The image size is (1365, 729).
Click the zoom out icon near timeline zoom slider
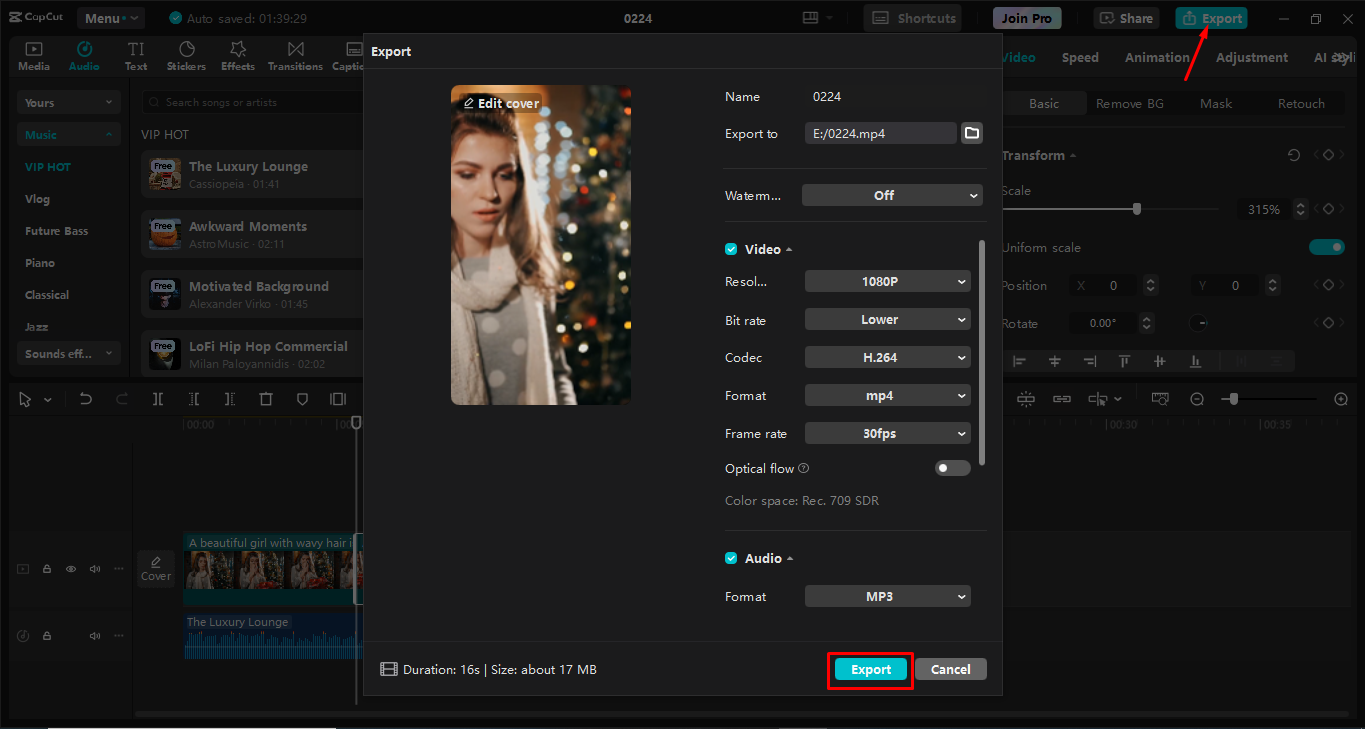click(1197, 398)
